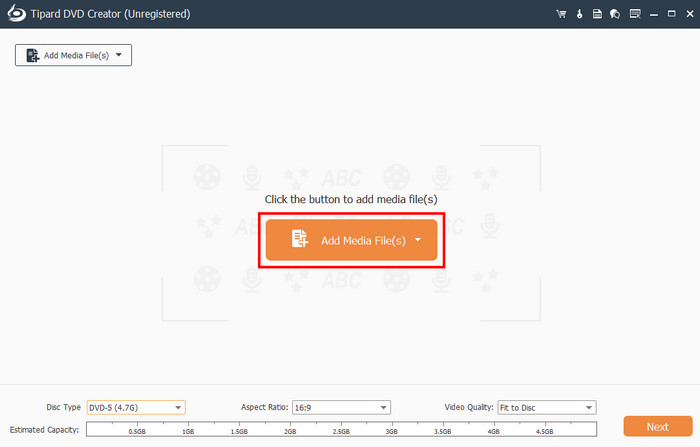Click the top-left Add Media File(s) button
Screen dimensions: 700x447
(73, 55)
